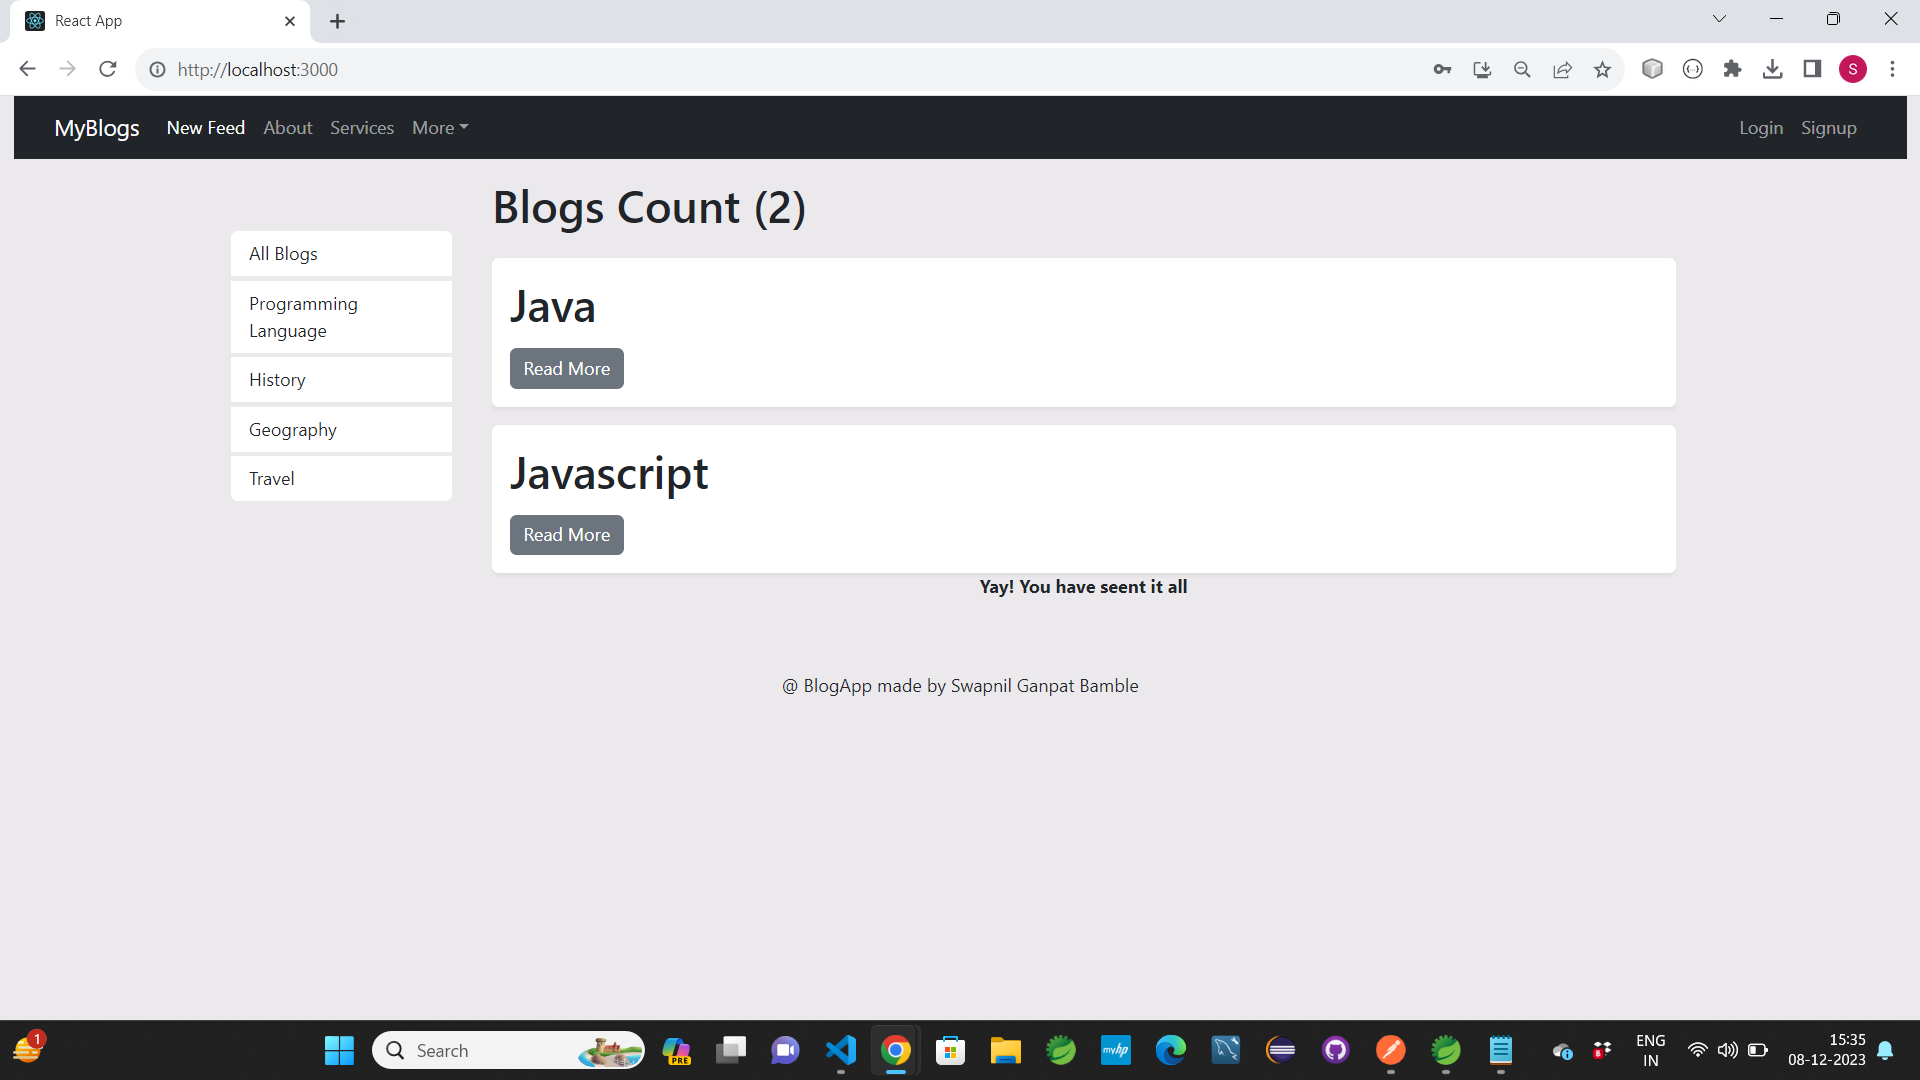The height and width of the screenshot is (1080, 1920).
Task: Open the Signup link
Action: pos(1828,128)
